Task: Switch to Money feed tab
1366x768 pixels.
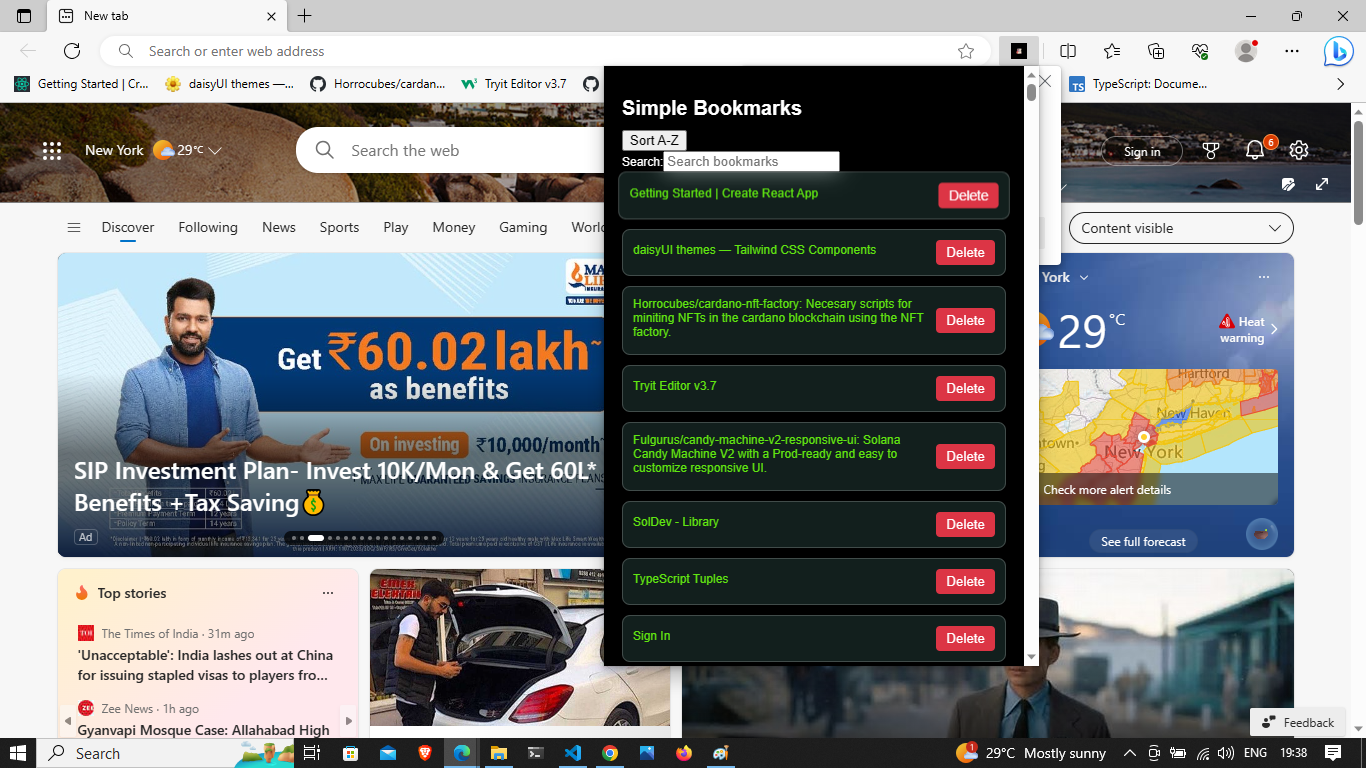Action: (x=454, y=227)
